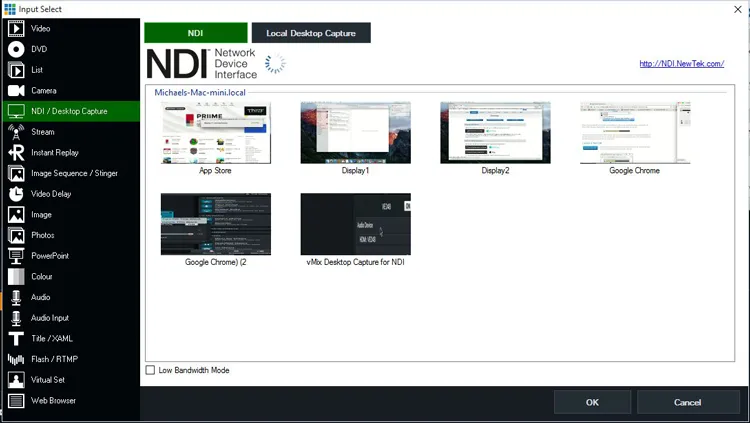Choose the Google Chrome source thumbnail
The width and height of the screenshot is (750, 423).
click(x=635, y=133)
